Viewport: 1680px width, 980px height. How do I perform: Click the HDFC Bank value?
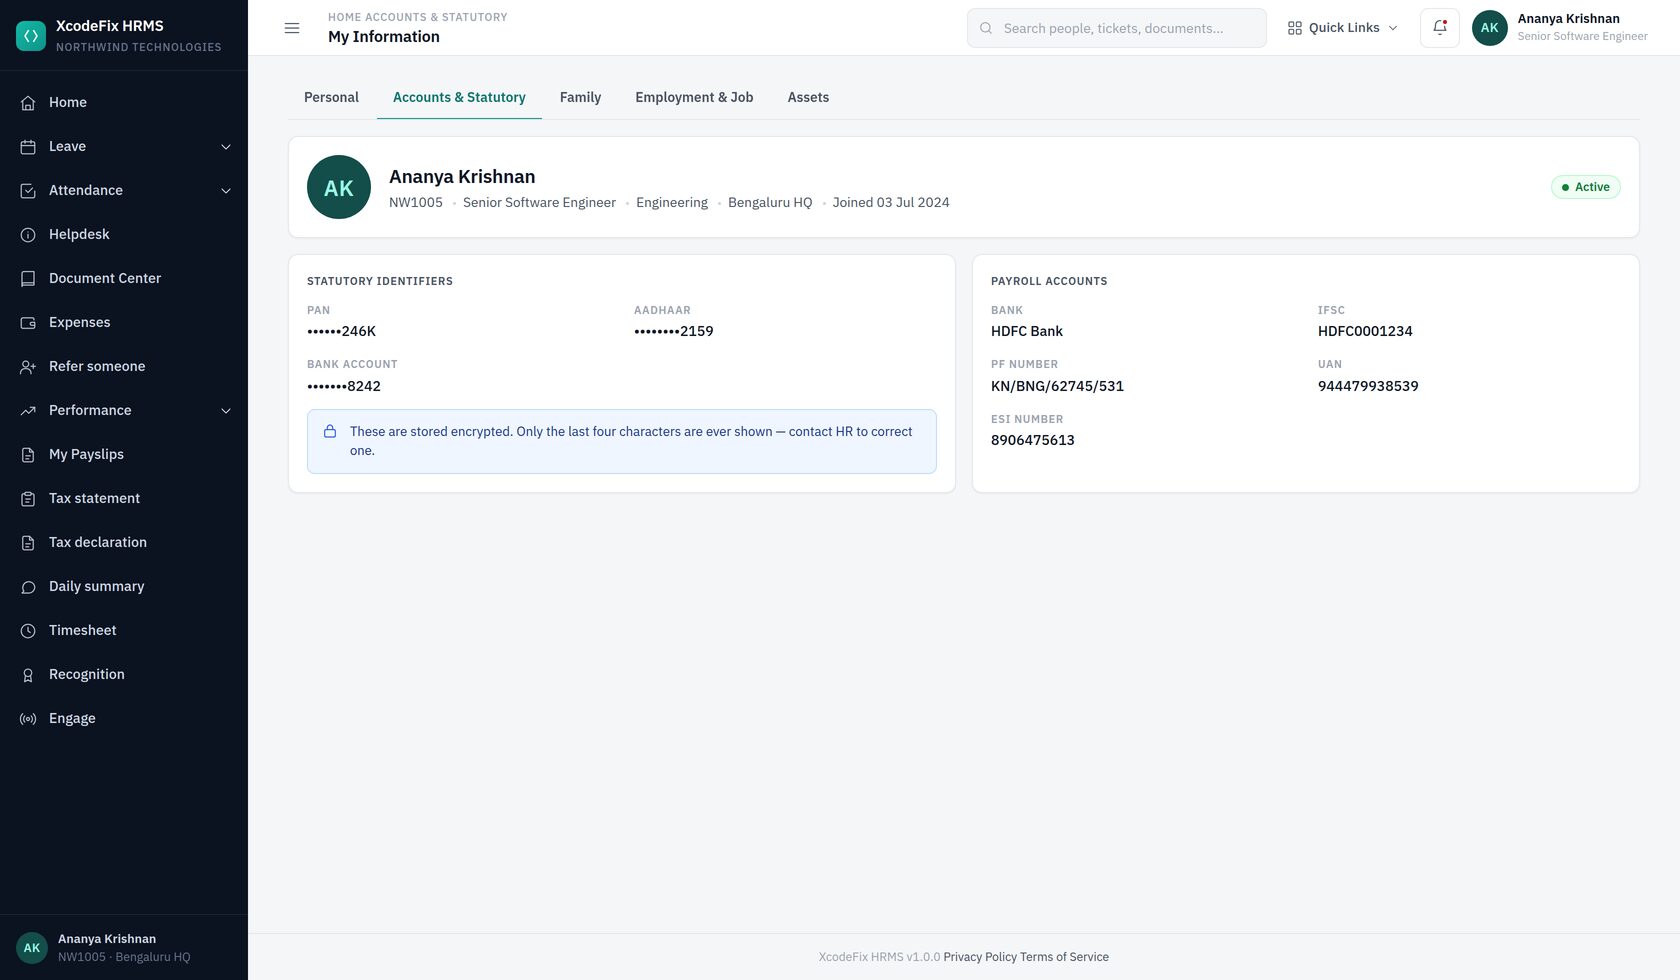click(1027, 331)
